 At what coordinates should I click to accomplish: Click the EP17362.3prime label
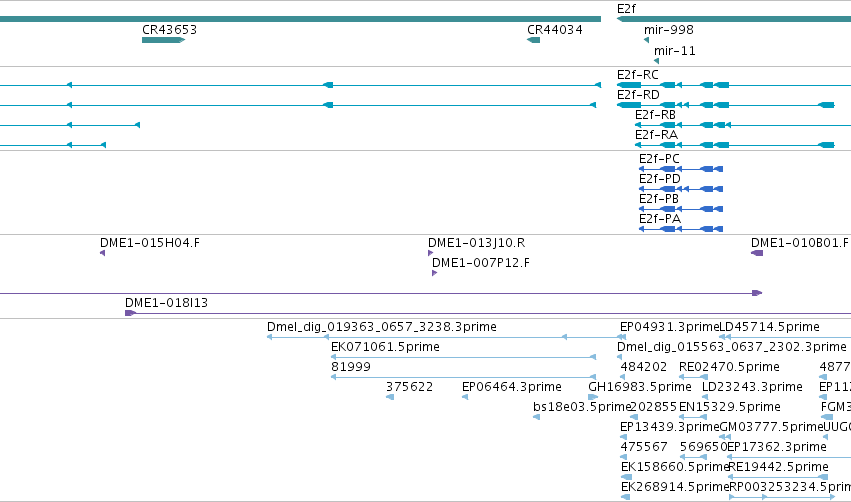point(777,448)
